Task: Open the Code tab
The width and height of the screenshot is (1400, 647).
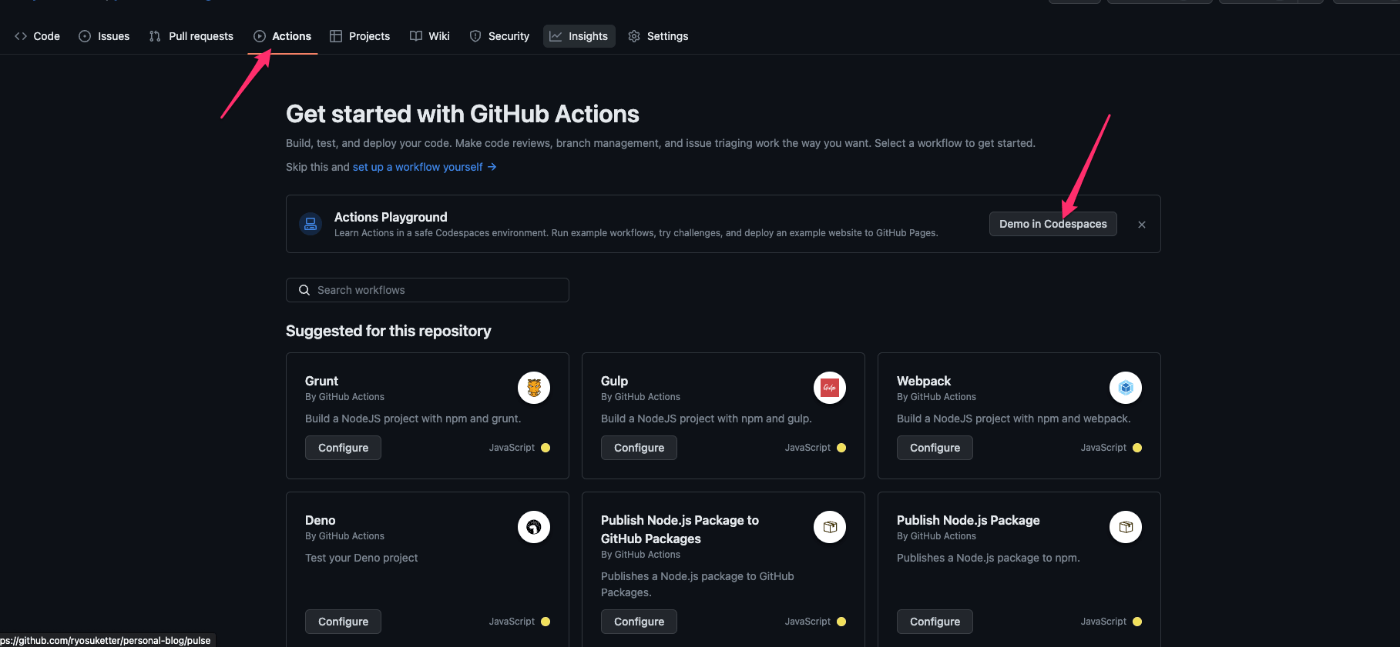Action: coord(37,36)
